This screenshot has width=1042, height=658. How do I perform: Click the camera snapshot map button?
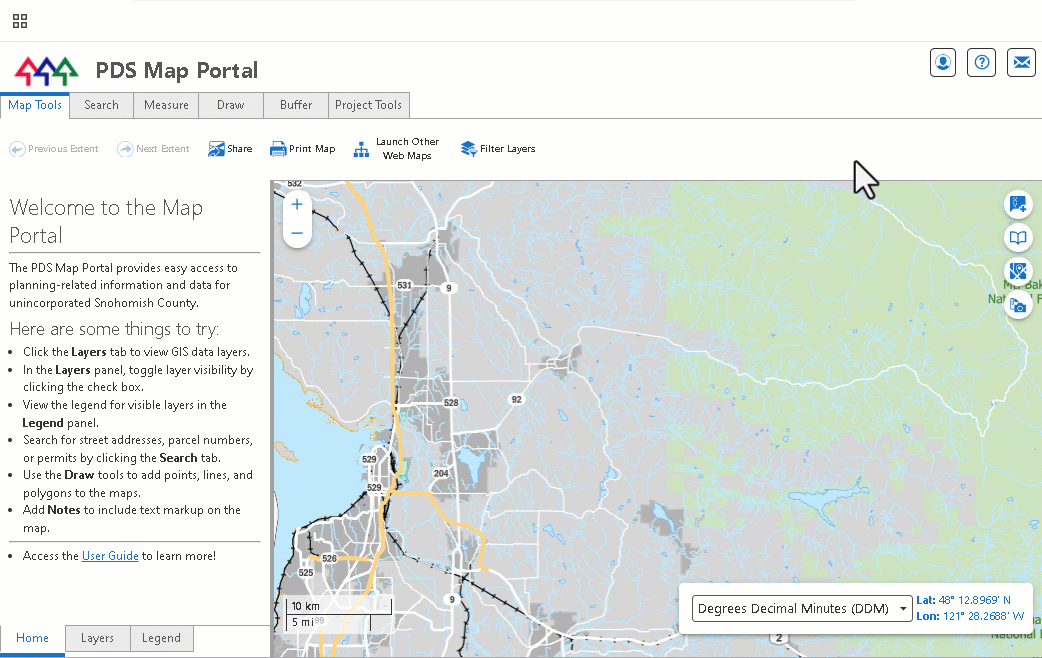1018,305
